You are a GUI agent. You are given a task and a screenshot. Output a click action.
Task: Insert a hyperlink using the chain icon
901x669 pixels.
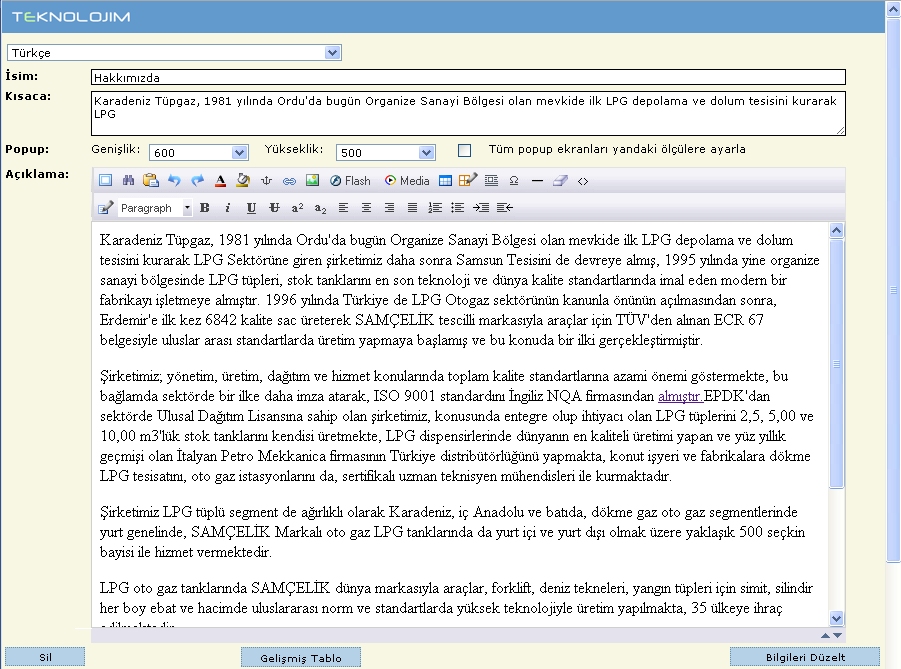(289, 181)
